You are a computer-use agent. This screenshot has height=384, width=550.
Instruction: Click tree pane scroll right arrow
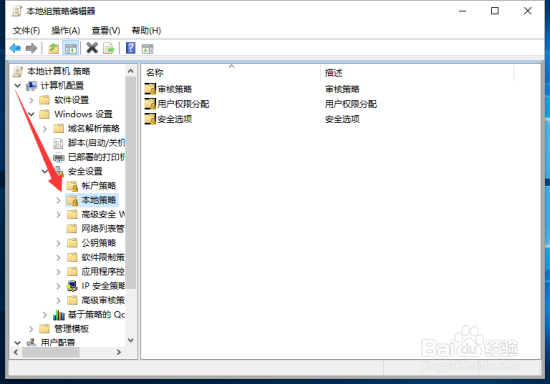click(119, 352)
